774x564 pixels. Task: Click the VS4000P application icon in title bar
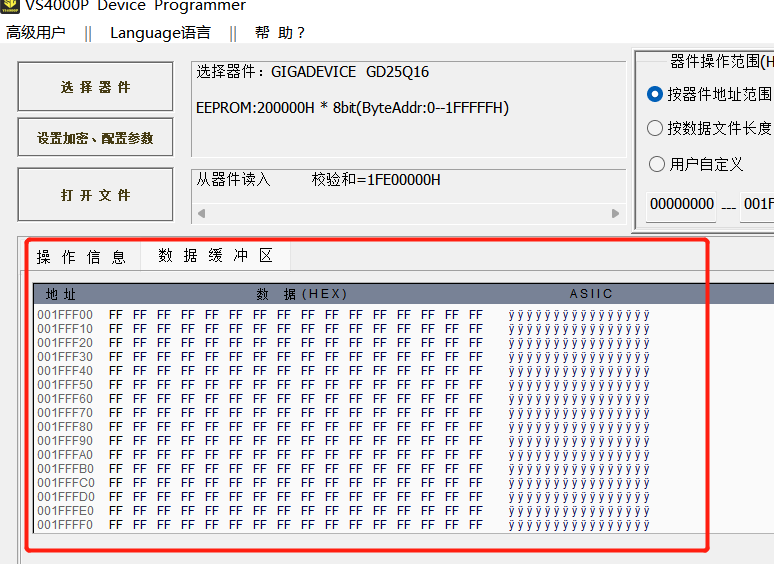click(x=9, y=5)
